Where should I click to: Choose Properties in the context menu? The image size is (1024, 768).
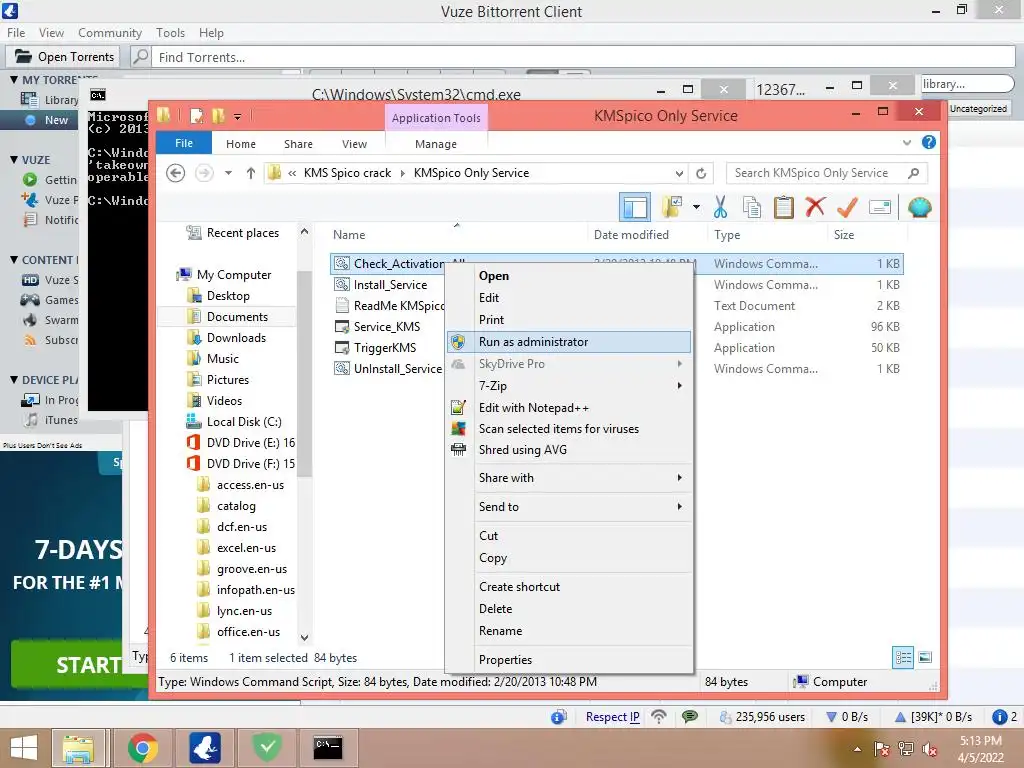tap(569, 660)
